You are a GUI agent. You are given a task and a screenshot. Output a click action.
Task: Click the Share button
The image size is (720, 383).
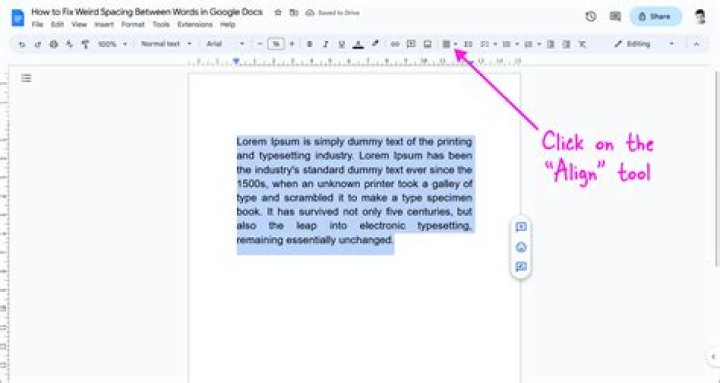tap(655, 17)
